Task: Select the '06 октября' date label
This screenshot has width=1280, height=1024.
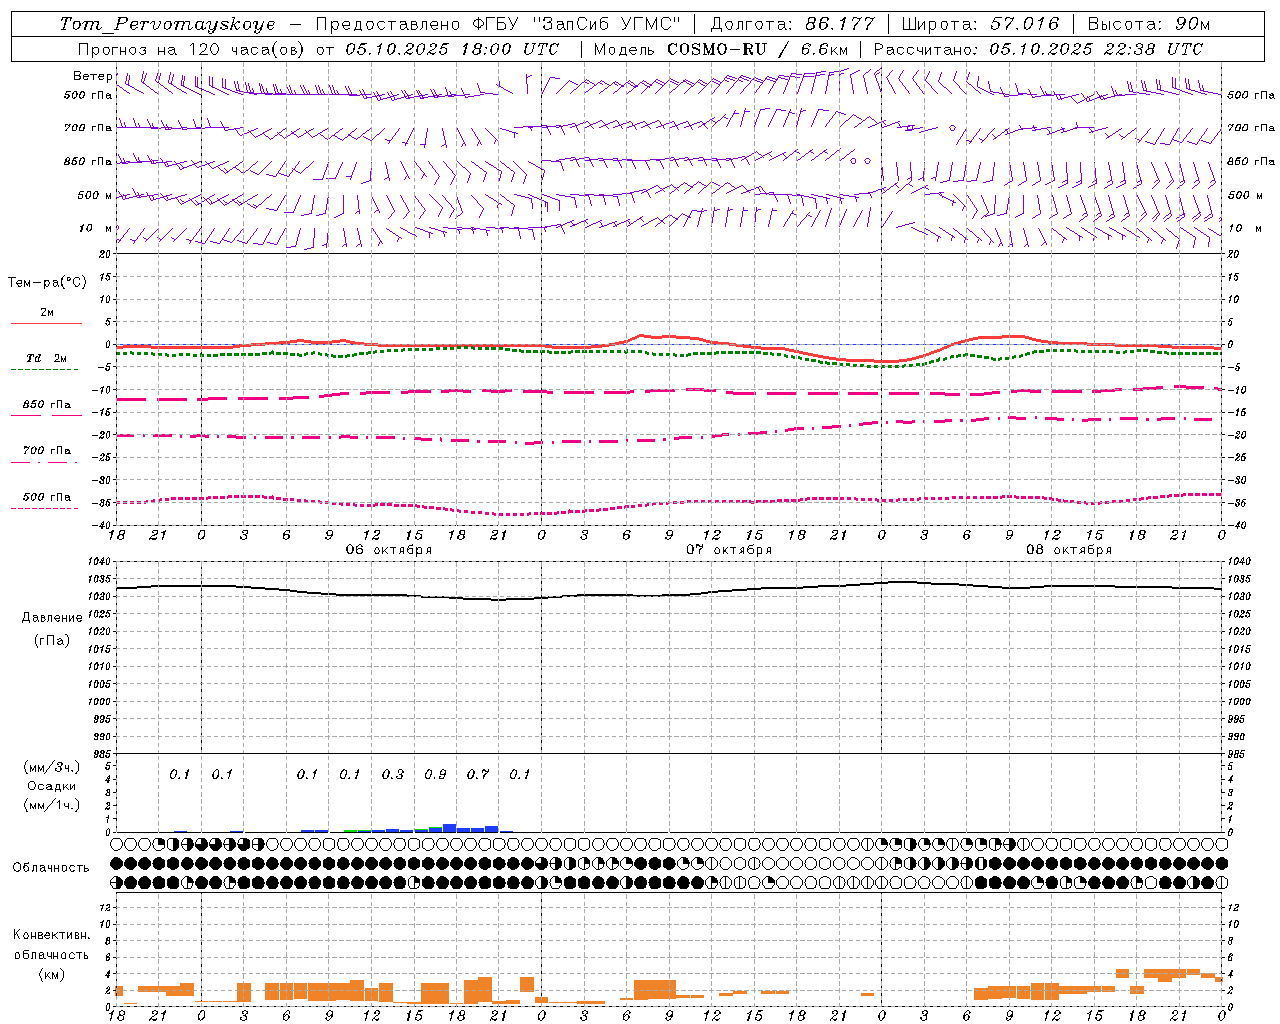Action: click(x=389, y=549)
